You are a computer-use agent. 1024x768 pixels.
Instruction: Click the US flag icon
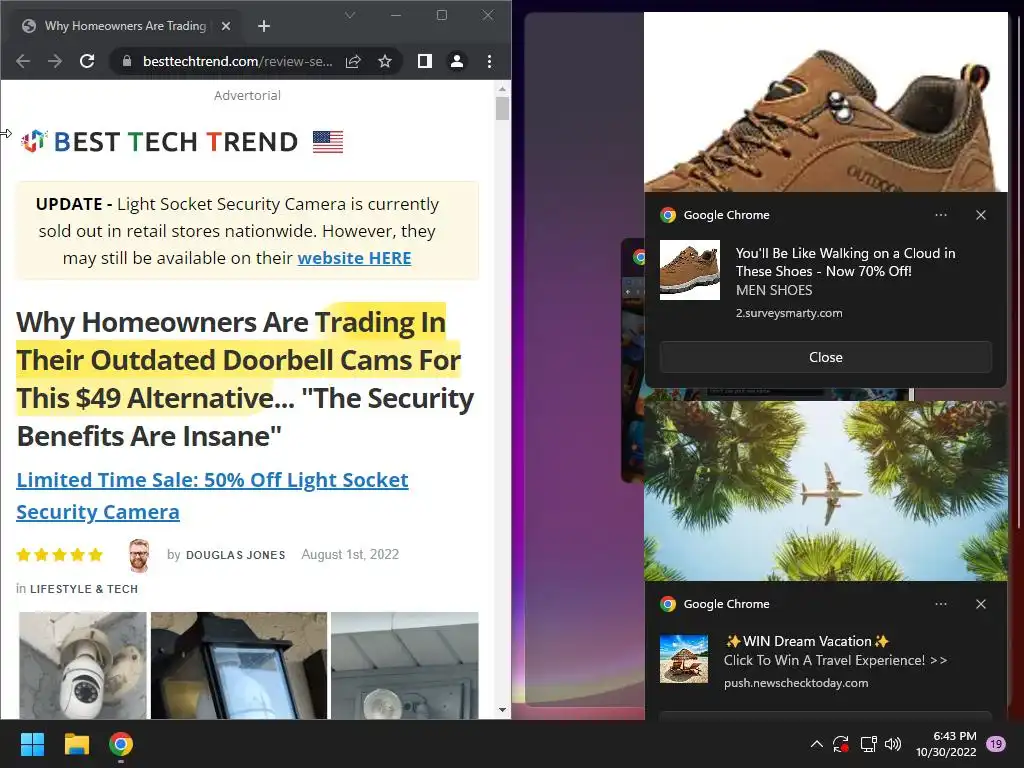click(328, 142)
